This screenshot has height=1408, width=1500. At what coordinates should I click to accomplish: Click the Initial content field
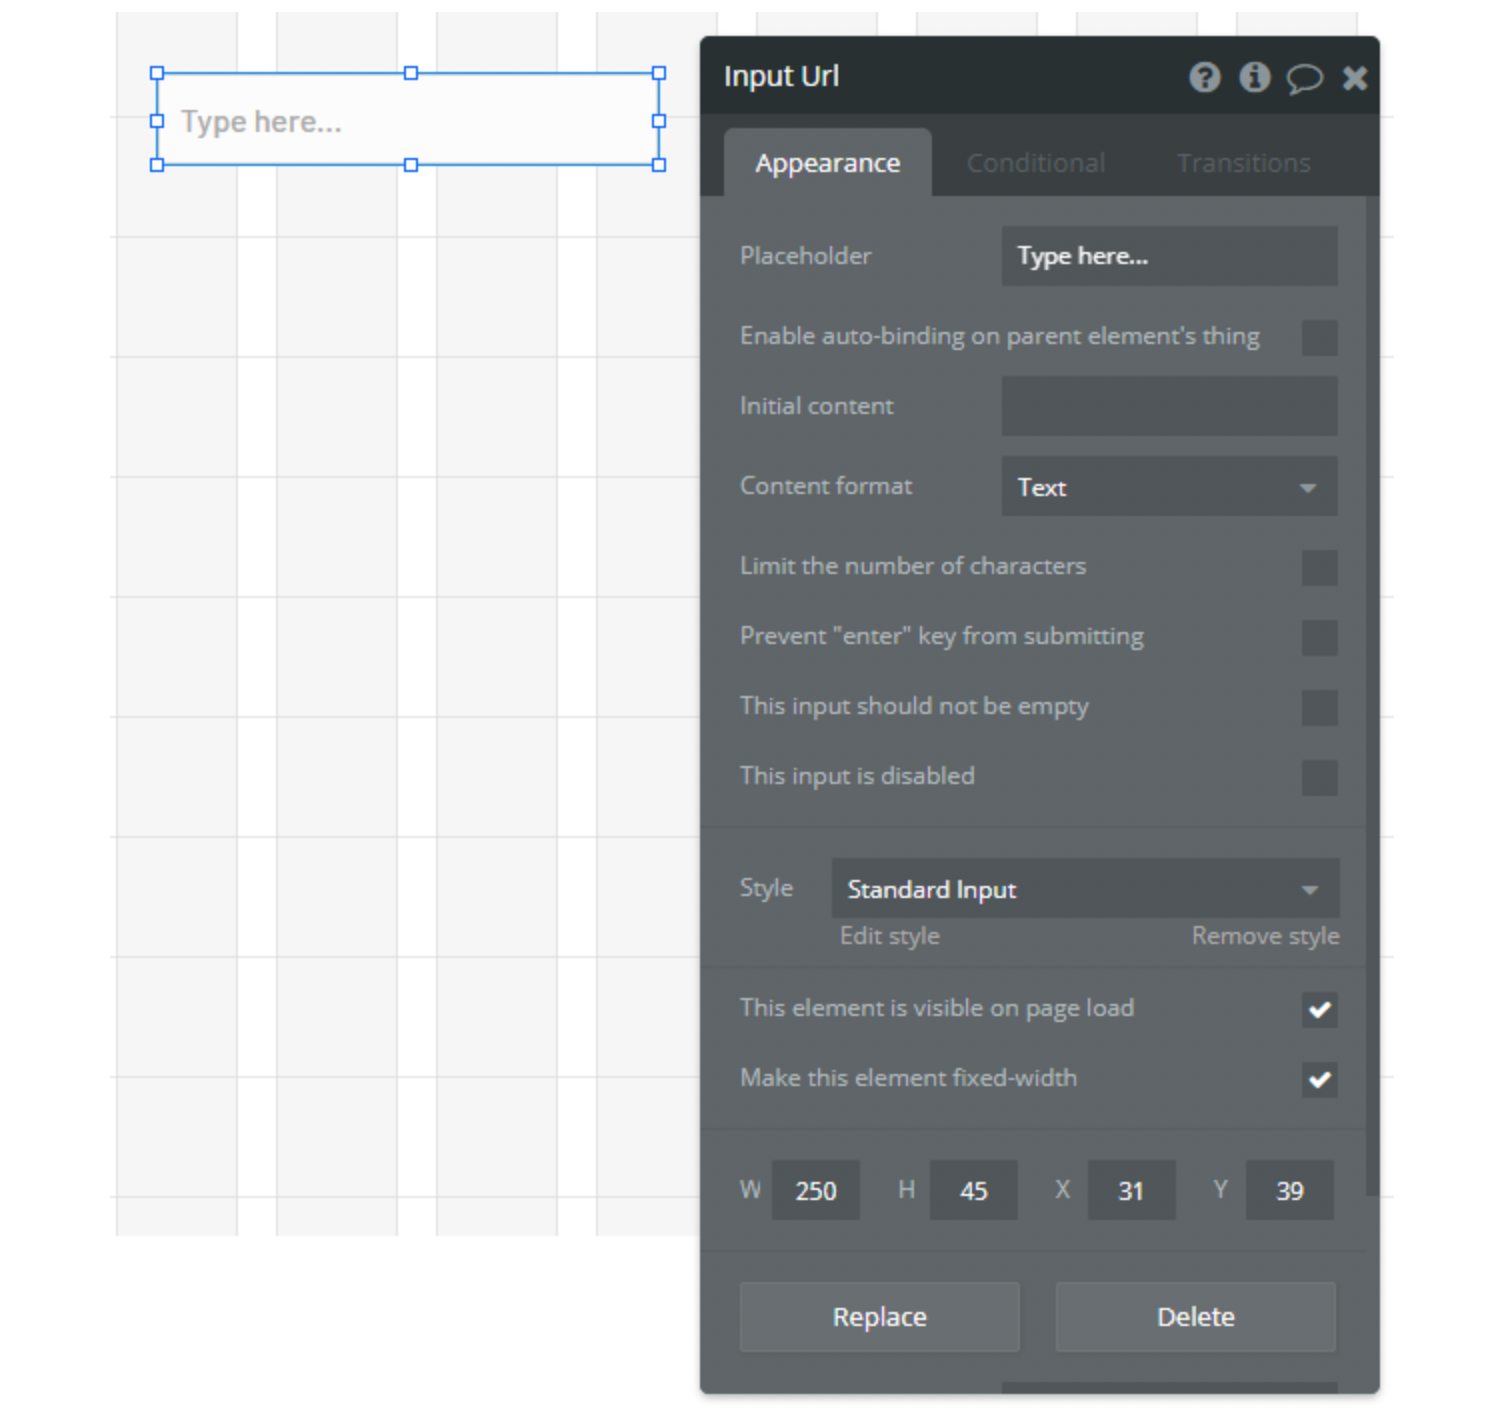[1169, 406]
